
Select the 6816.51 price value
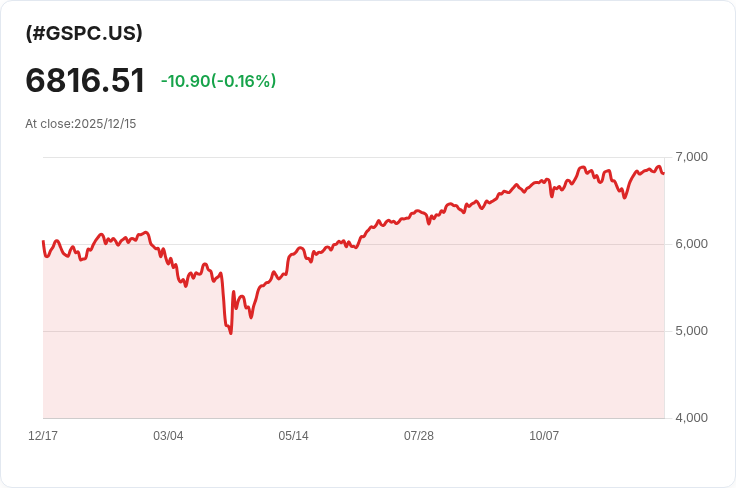pyautogui.click(x=85, y=81)
